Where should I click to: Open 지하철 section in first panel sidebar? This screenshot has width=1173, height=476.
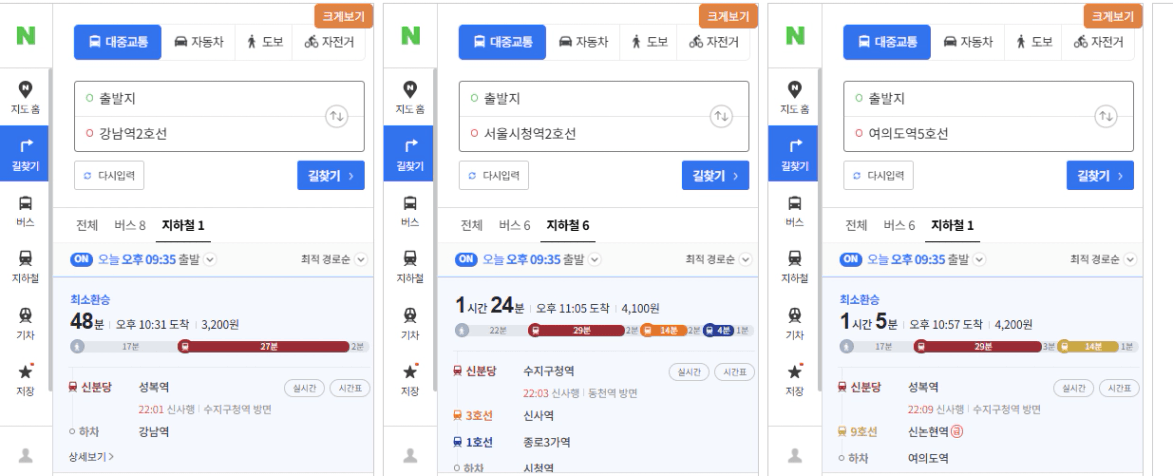[x=25, y=266]
